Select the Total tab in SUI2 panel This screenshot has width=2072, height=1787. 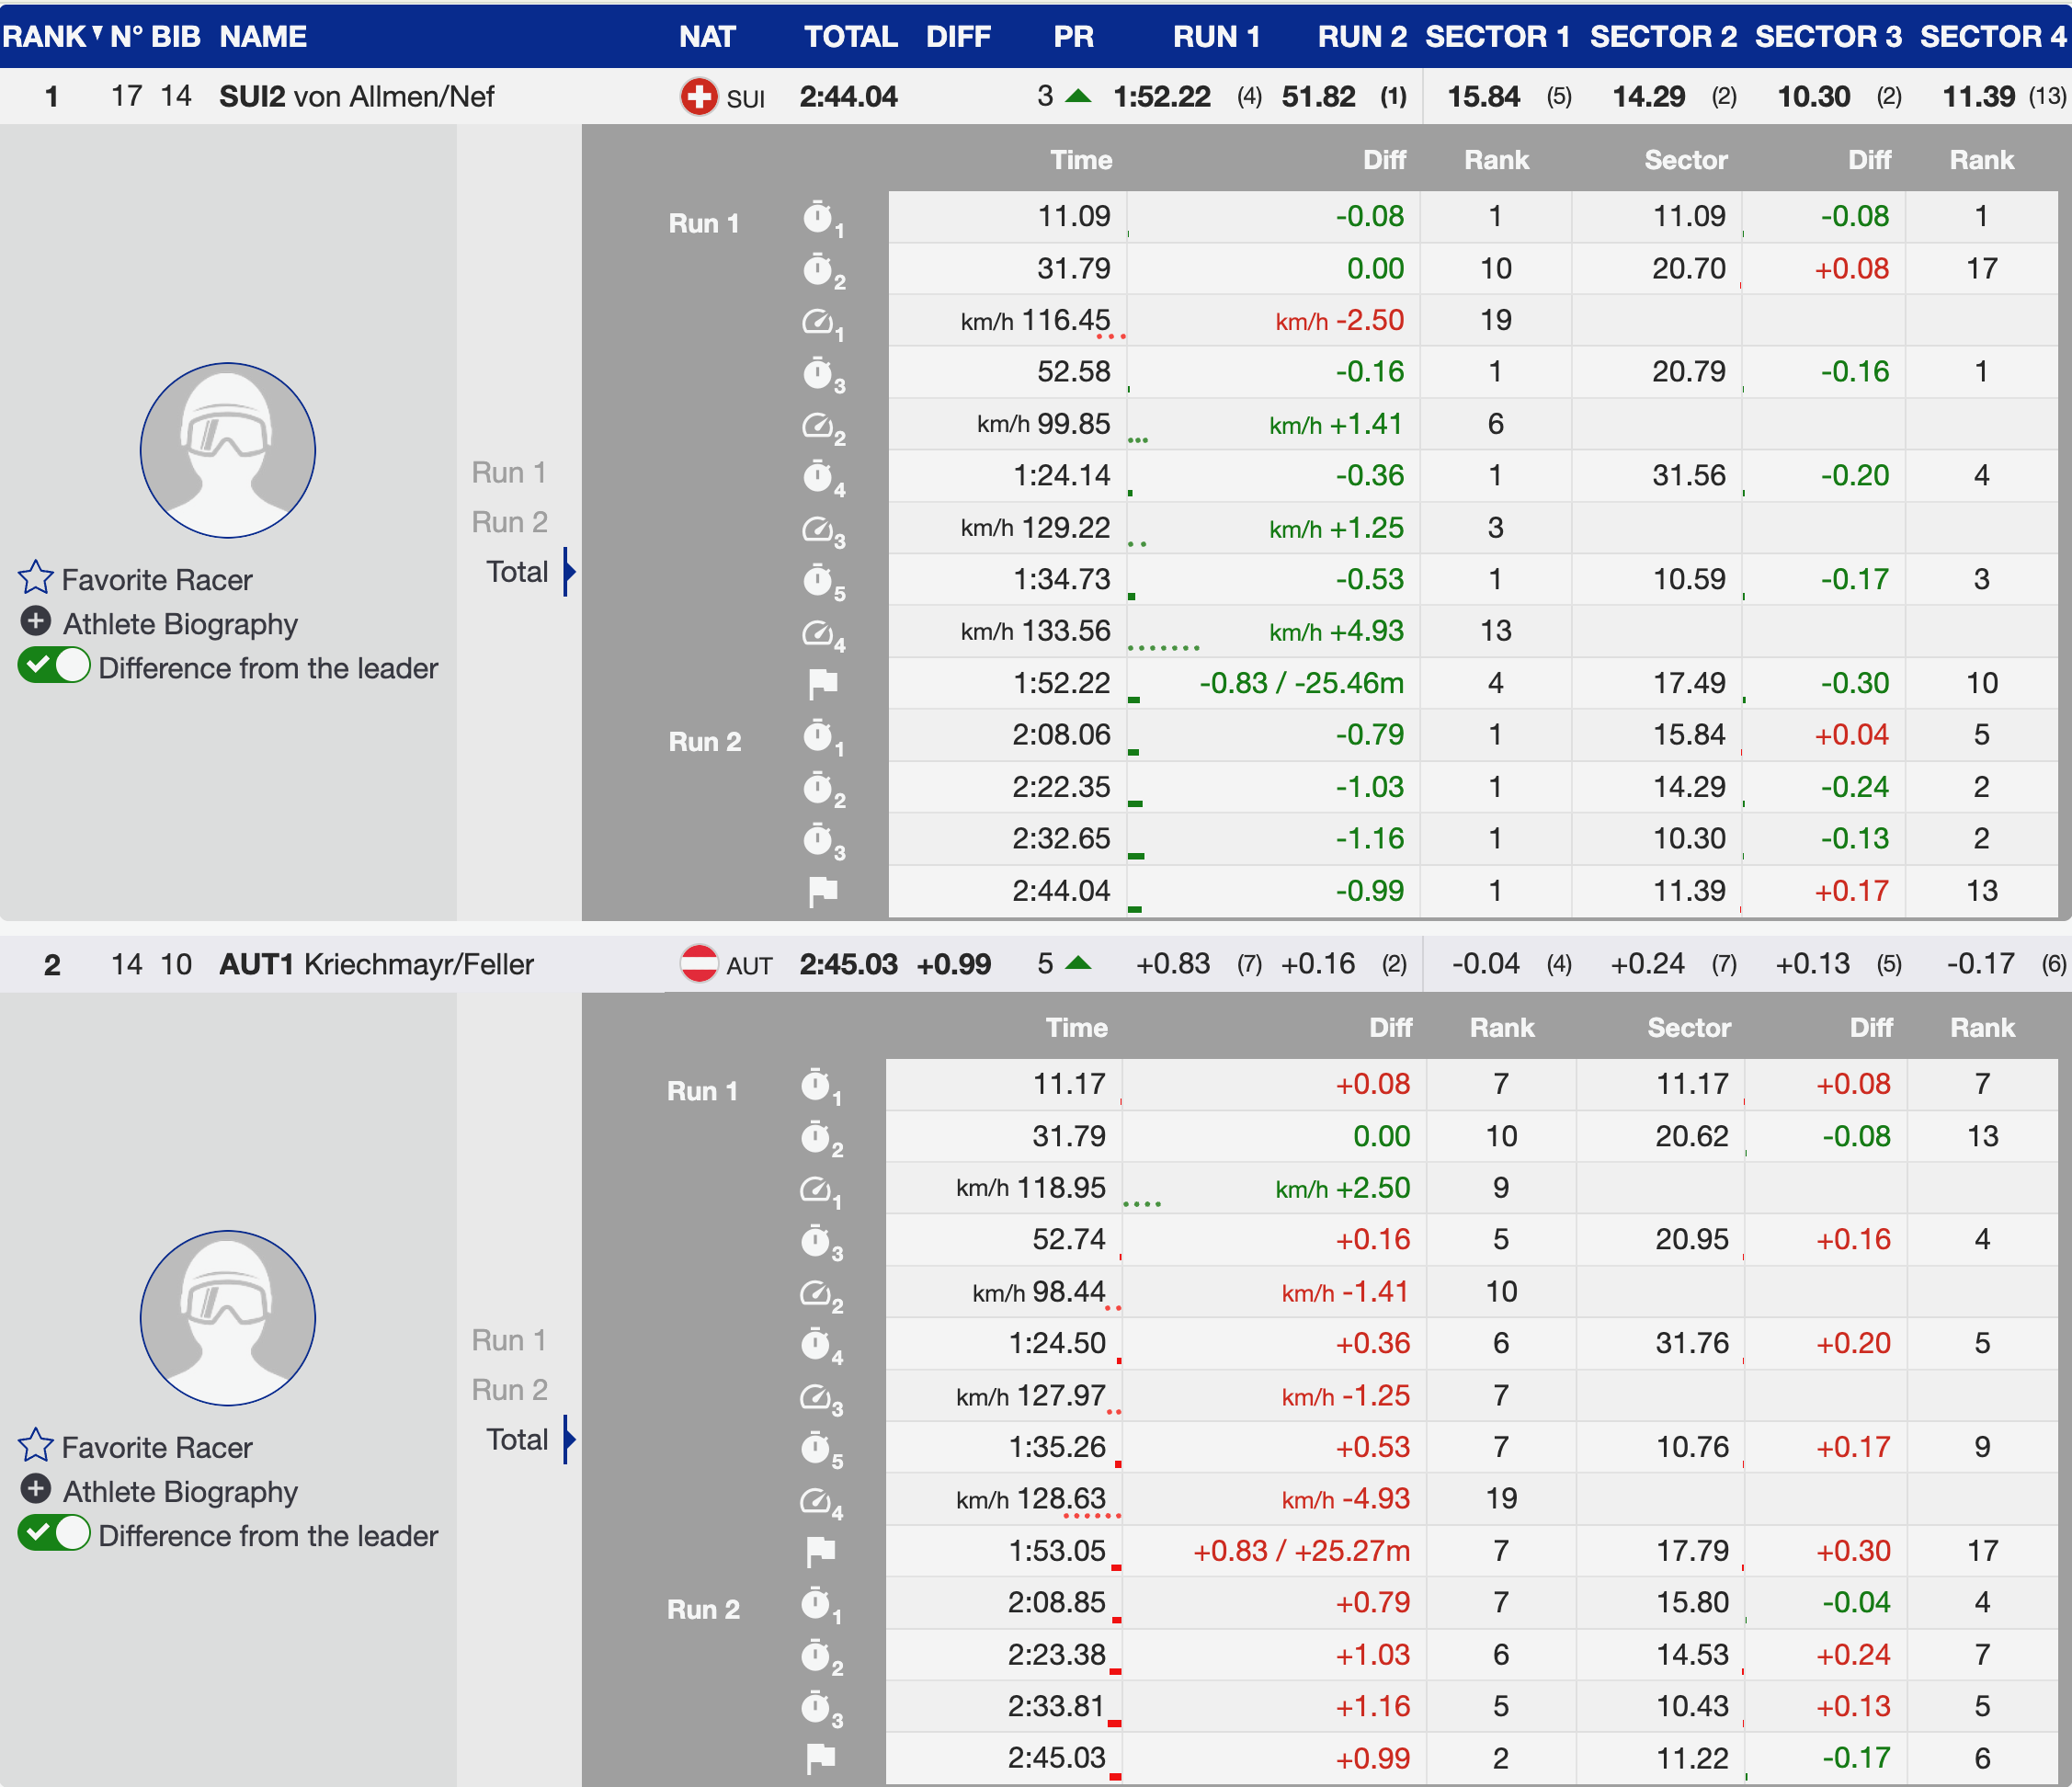(x=517, y=572)
